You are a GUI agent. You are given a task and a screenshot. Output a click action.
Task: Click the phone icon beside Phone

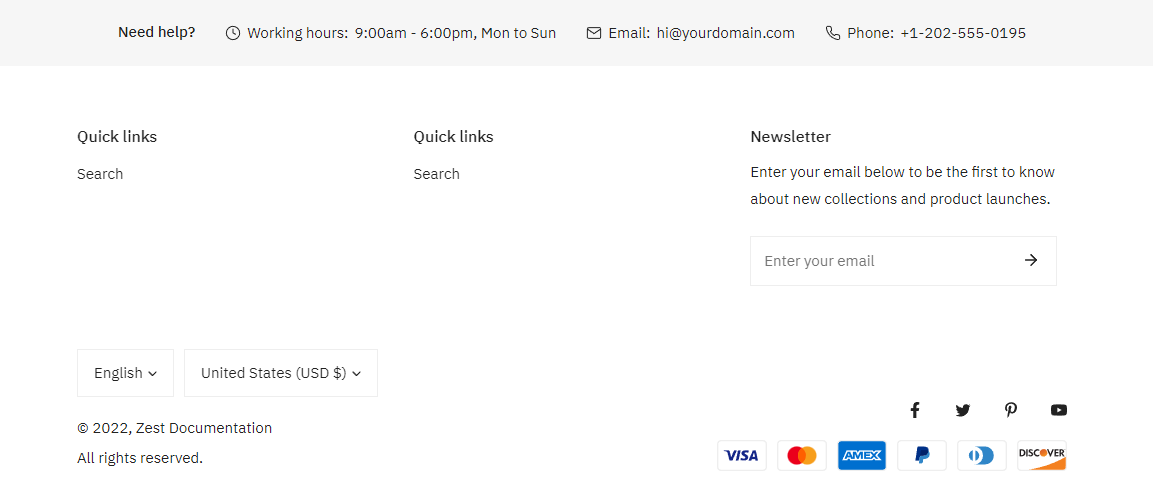pyautogui.click(x=833, y=33)
